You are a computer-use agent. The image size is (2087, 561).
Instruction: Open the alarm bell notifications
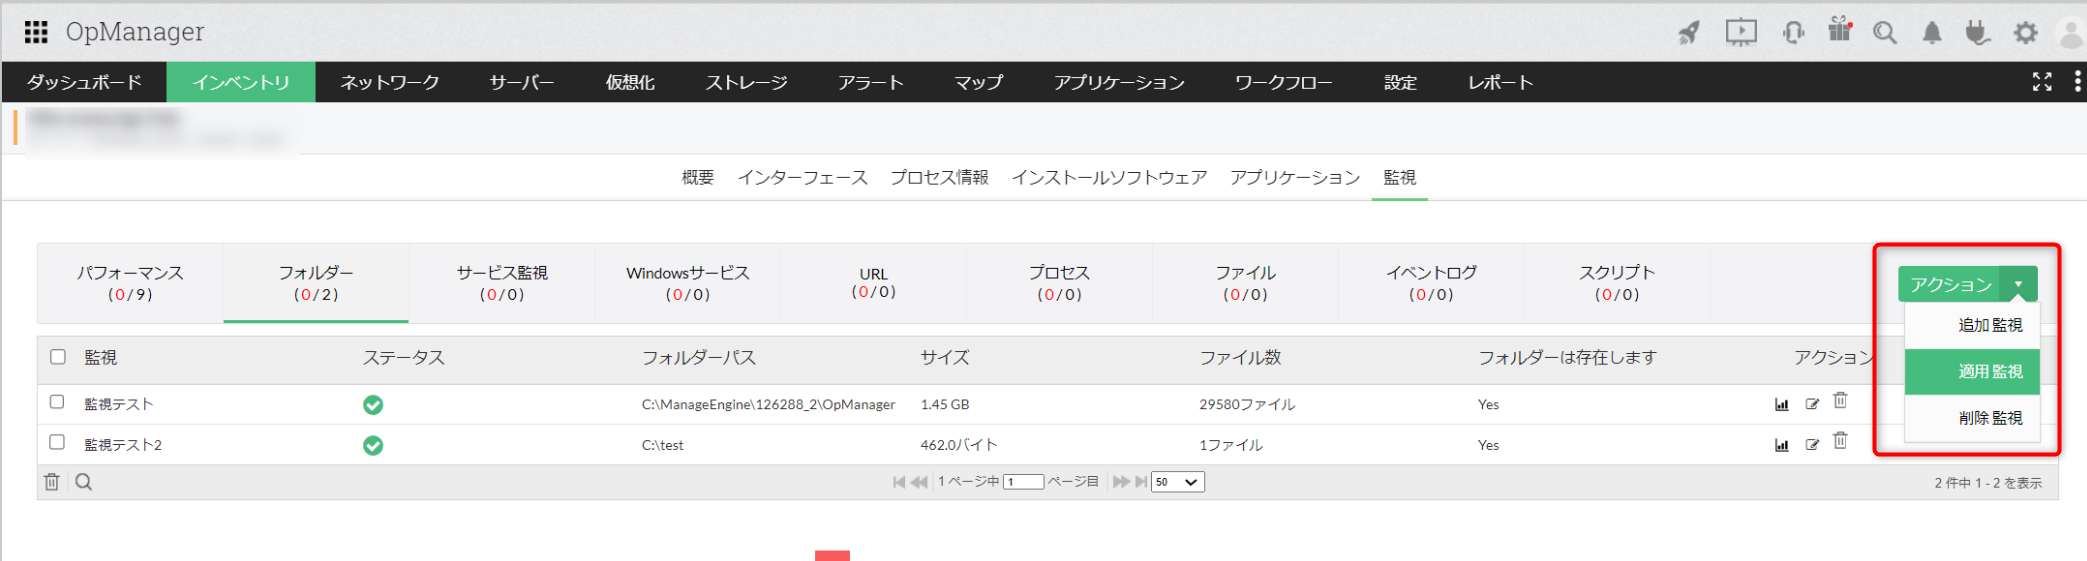pyautogui.click(x=1932, y=33)
